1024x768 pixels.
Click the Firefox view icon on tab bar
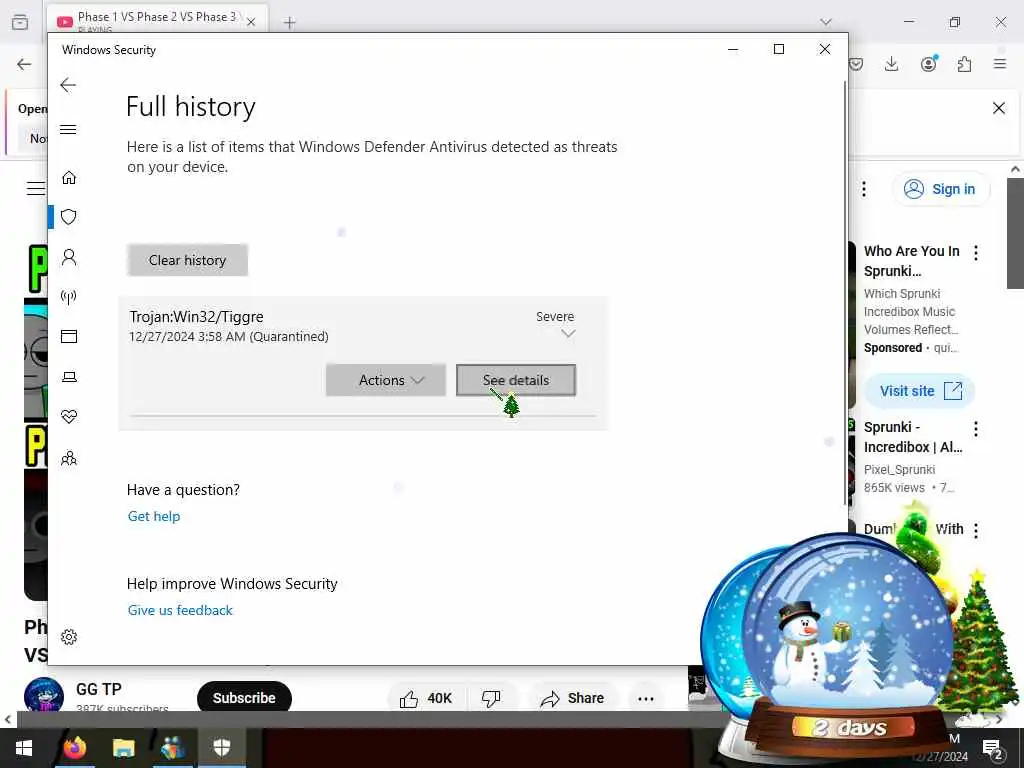(x=20, y=22)
